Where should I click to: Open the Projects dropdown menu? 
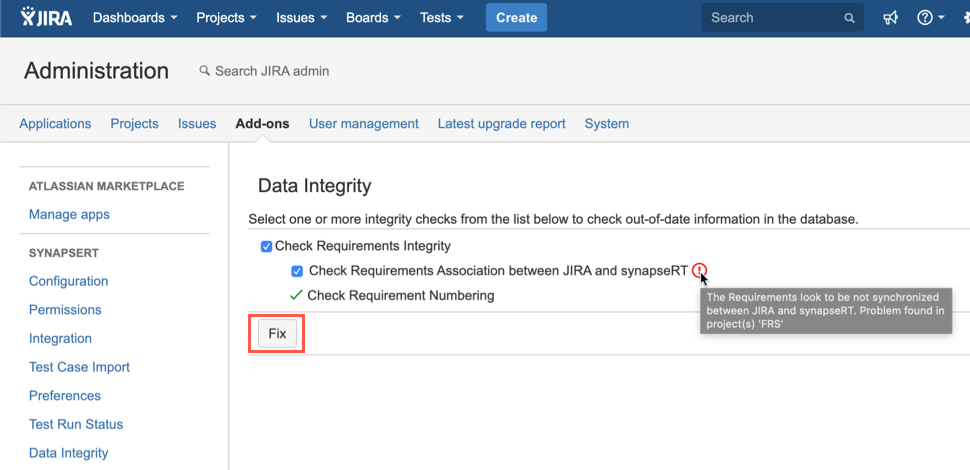(x=226, y=18)
